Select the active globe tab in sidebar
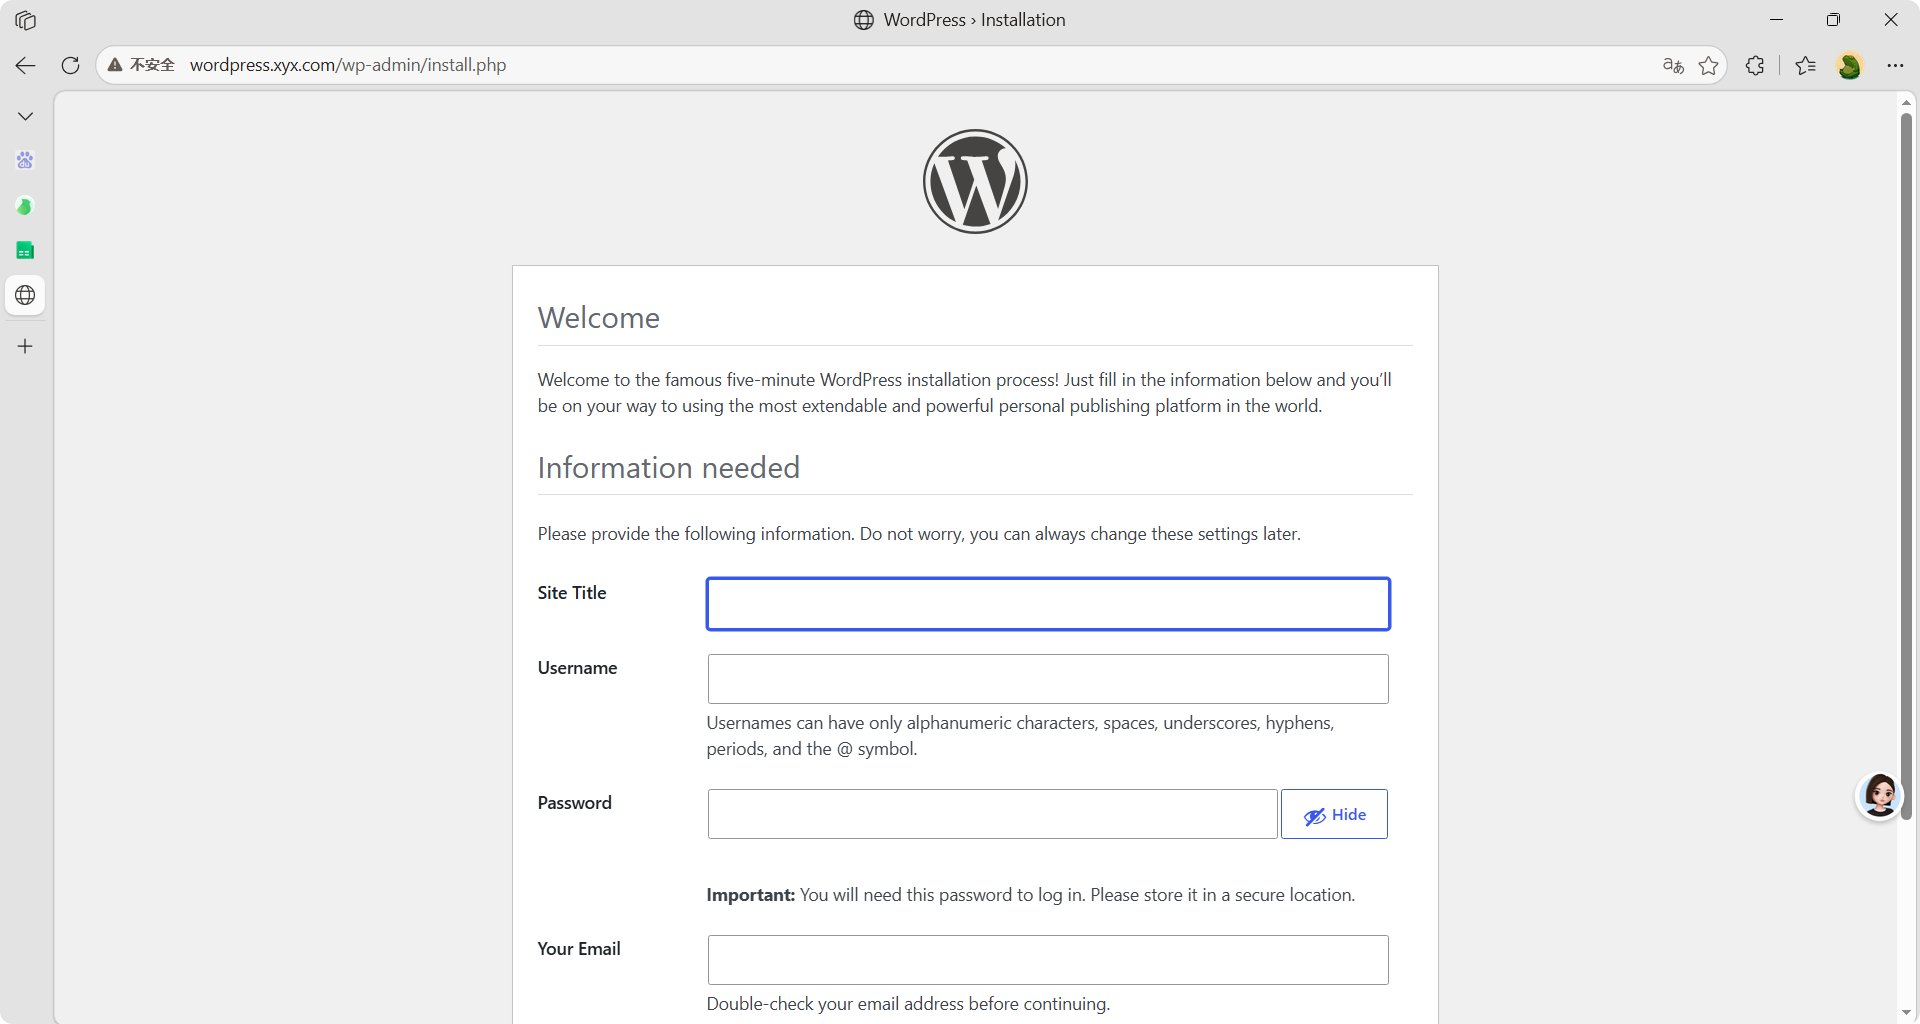Viewport: 1920px width, 1024px height. coord(25,295)
